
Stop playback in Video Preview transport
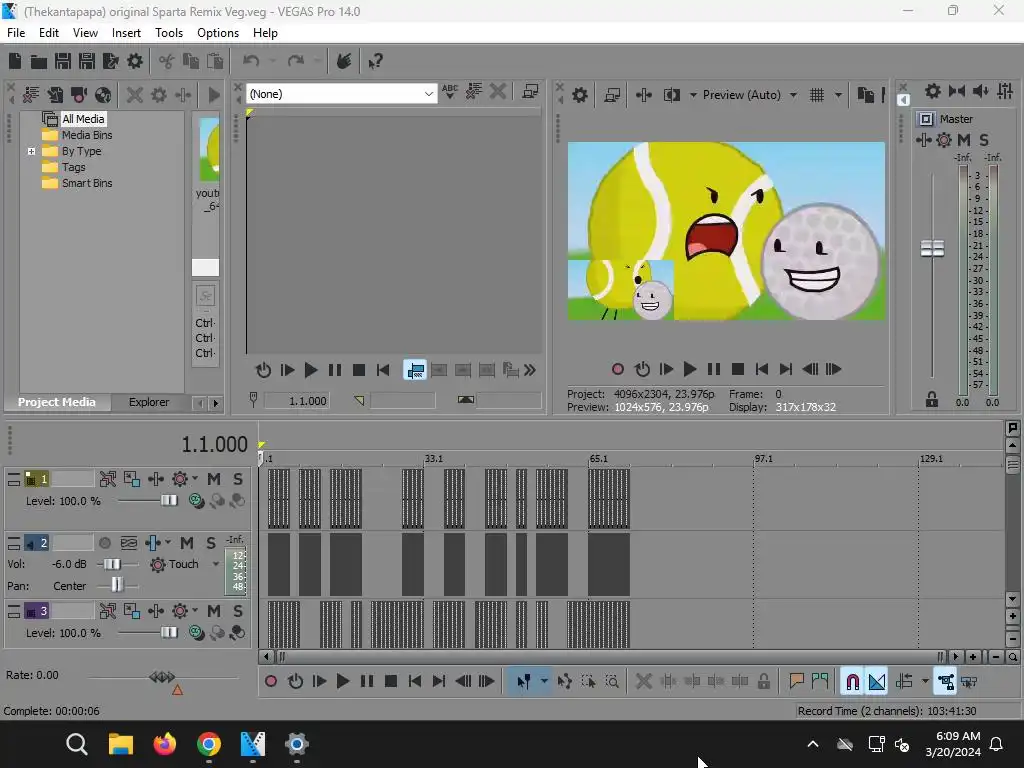[x=738, y=370]
